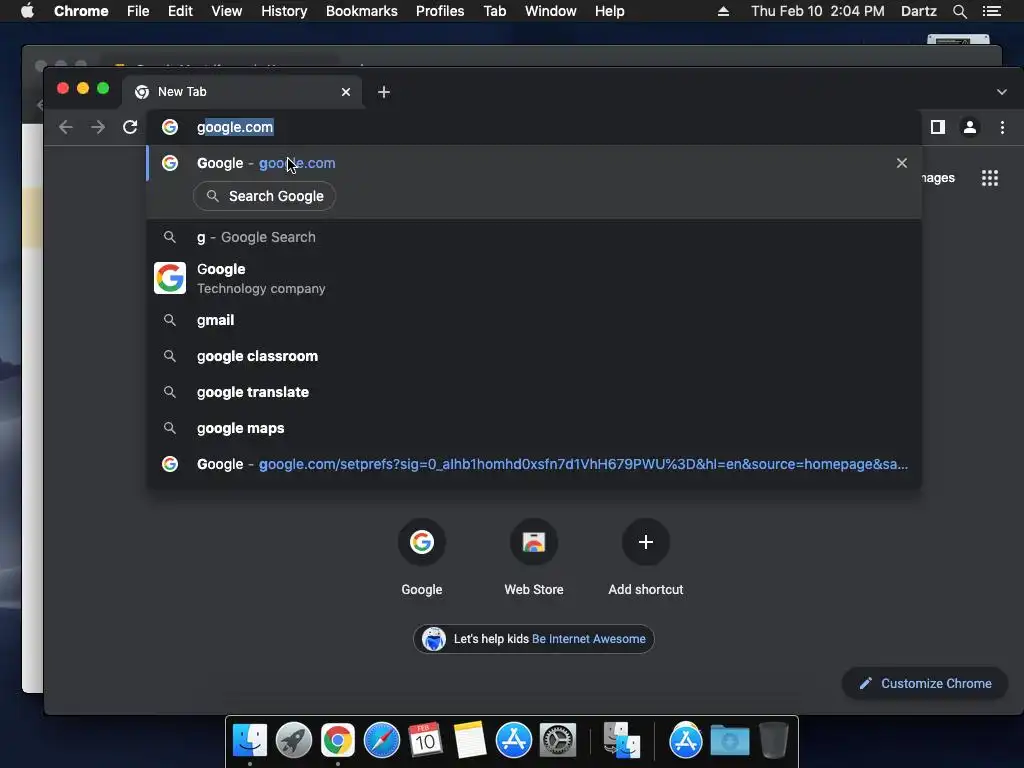Viewport: 1024px width, 768px height.
Task: Open the Be Internet Awesome link
Action: click(x=588, y=639)
